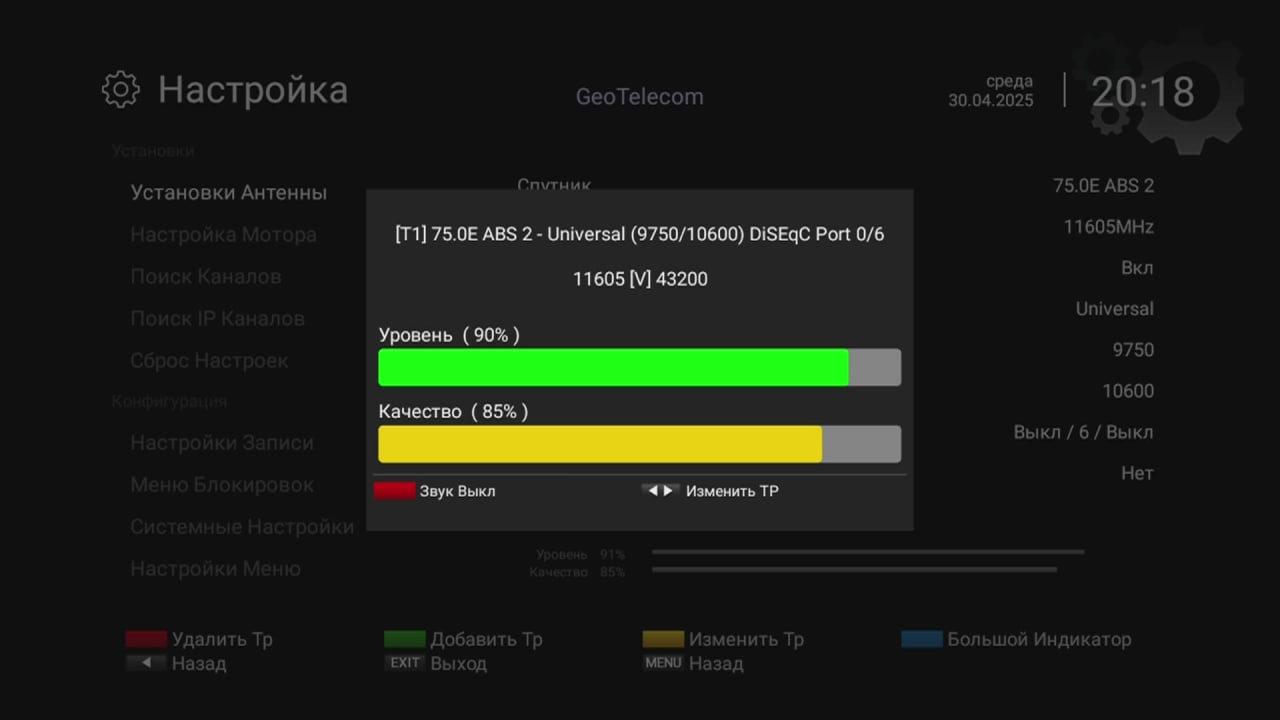Select Поиск Каналов in the sidebar
Image resolution: width=1280 pixels, height=720 pixels.
point(206,277)
